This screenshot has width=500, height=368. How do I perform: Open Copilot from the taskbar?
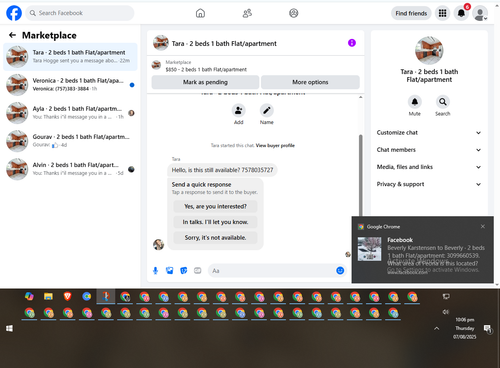click(x=29, y=296)
